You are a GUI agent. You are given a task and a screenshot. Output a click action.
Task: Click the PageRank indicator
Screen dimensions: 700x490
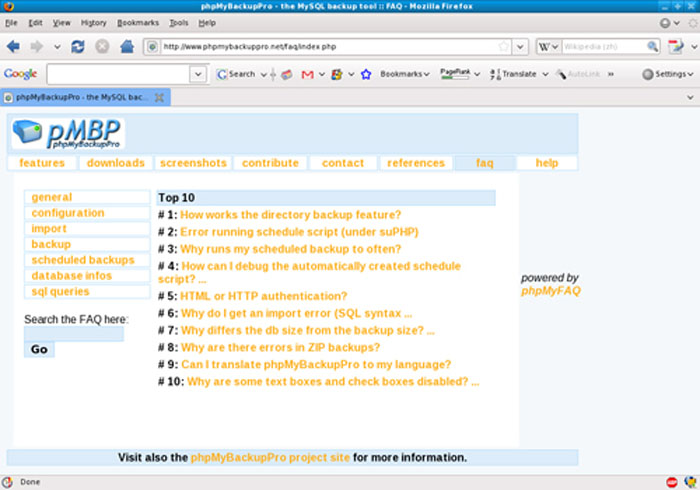(455, 74)
